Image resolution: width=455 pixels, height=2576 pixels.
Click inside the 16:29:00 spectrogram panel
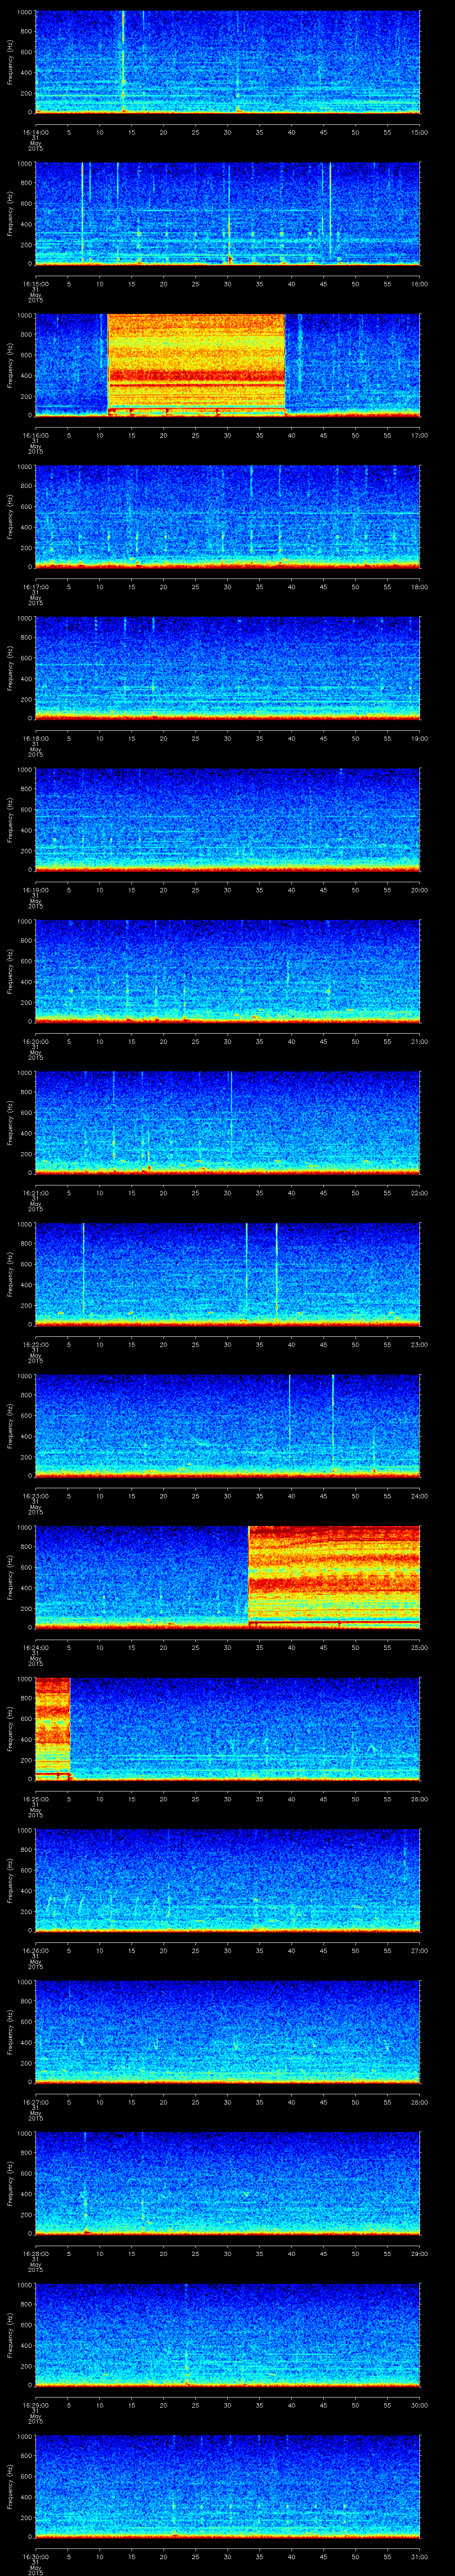pos(227,2334)
